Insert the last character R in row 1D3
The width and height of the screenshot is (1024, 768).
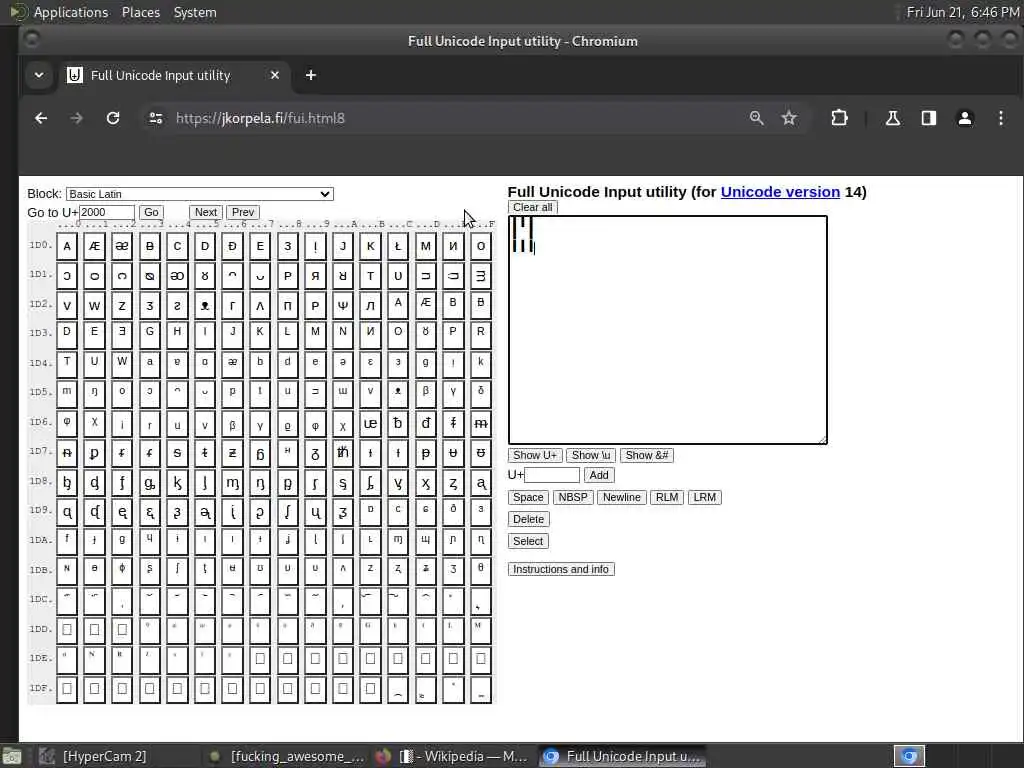(481, 335)
